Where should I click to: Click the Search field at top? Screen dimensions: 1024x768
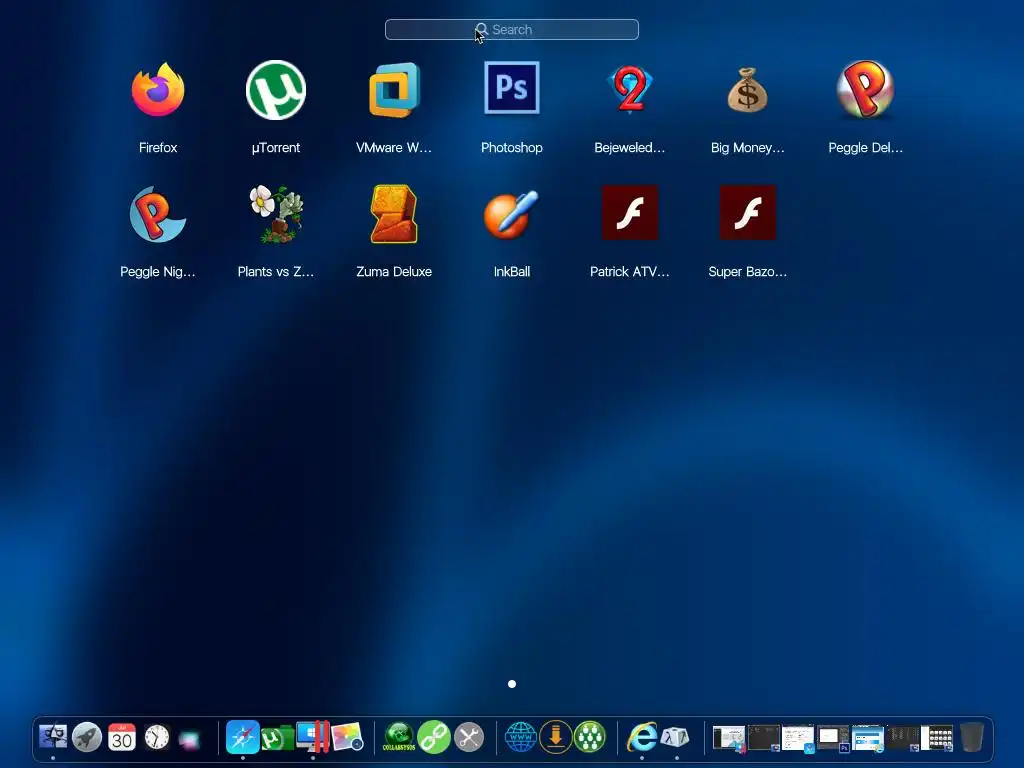pyautogui.click(x=512, y=29)
